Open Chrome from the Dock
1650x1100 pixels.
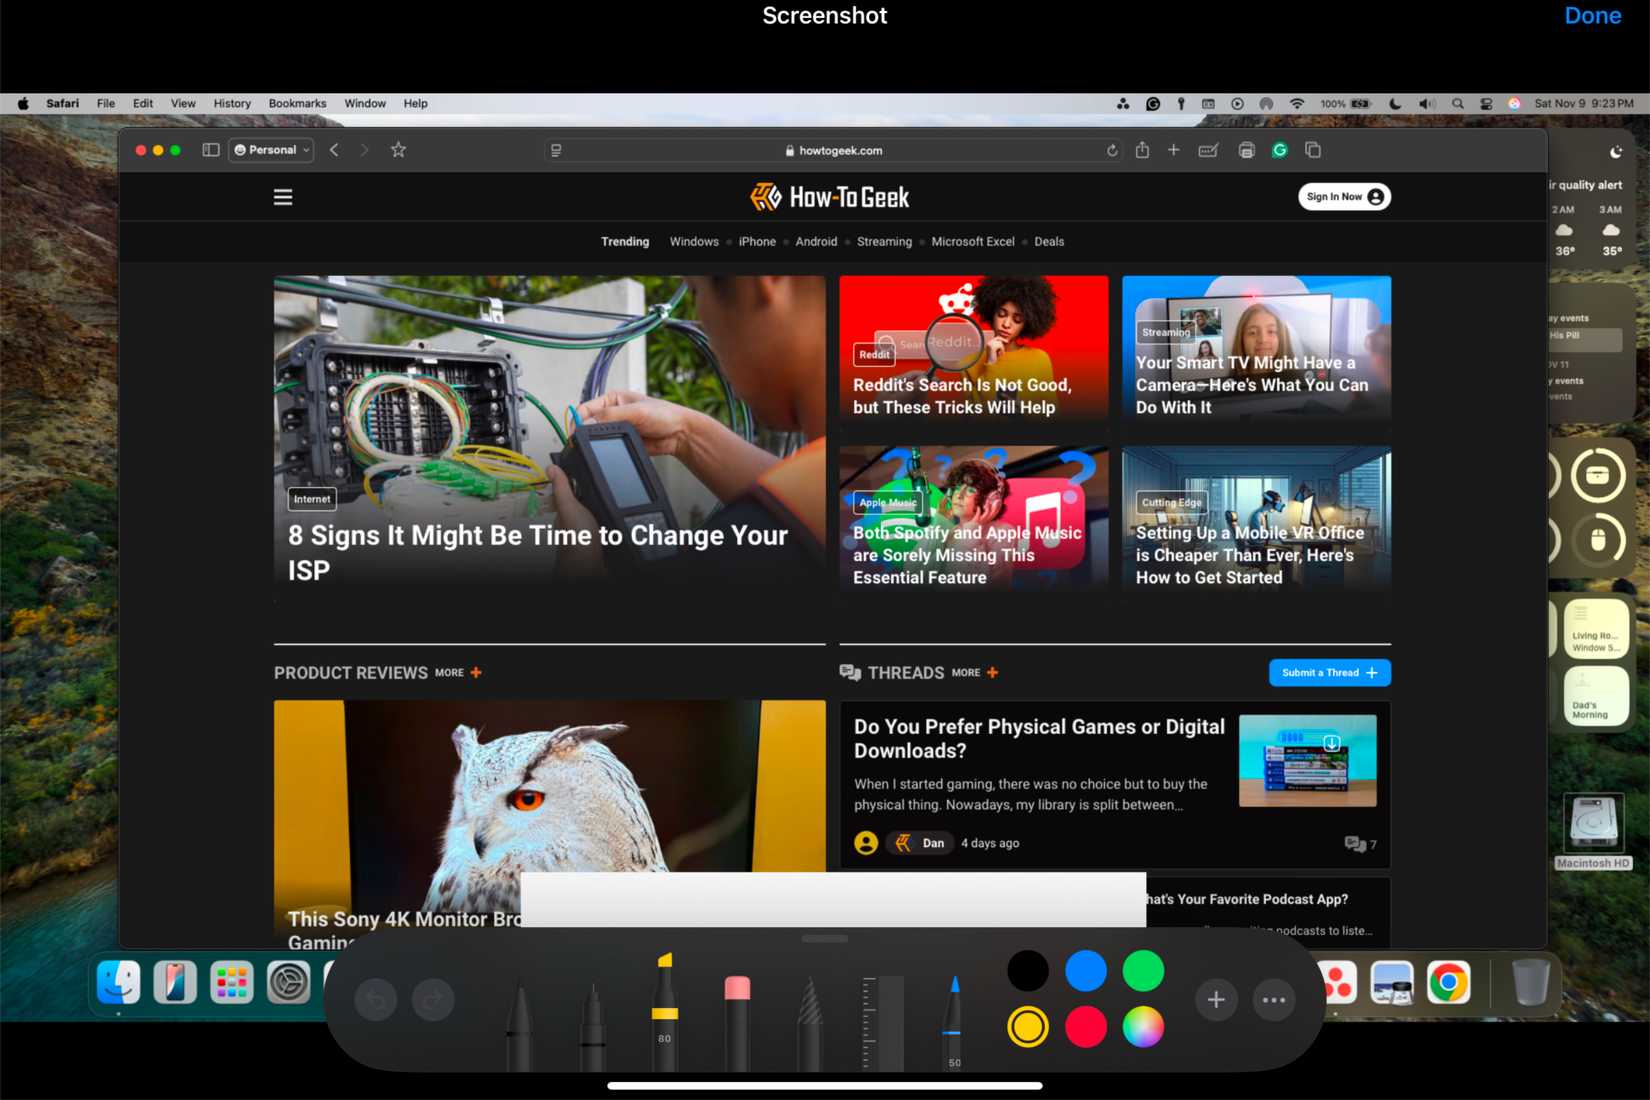(1448, 982)
